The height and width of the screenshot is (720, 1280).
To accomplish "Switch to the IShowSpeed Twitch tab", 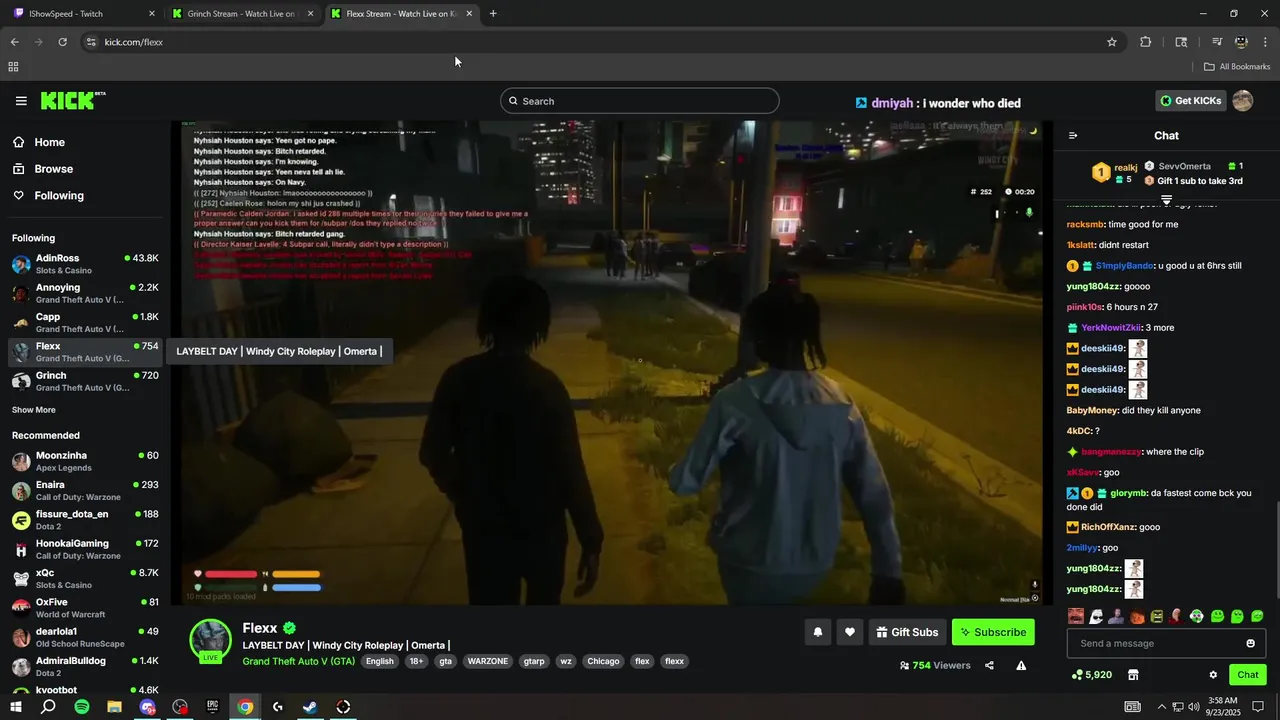I will [84, 14].
